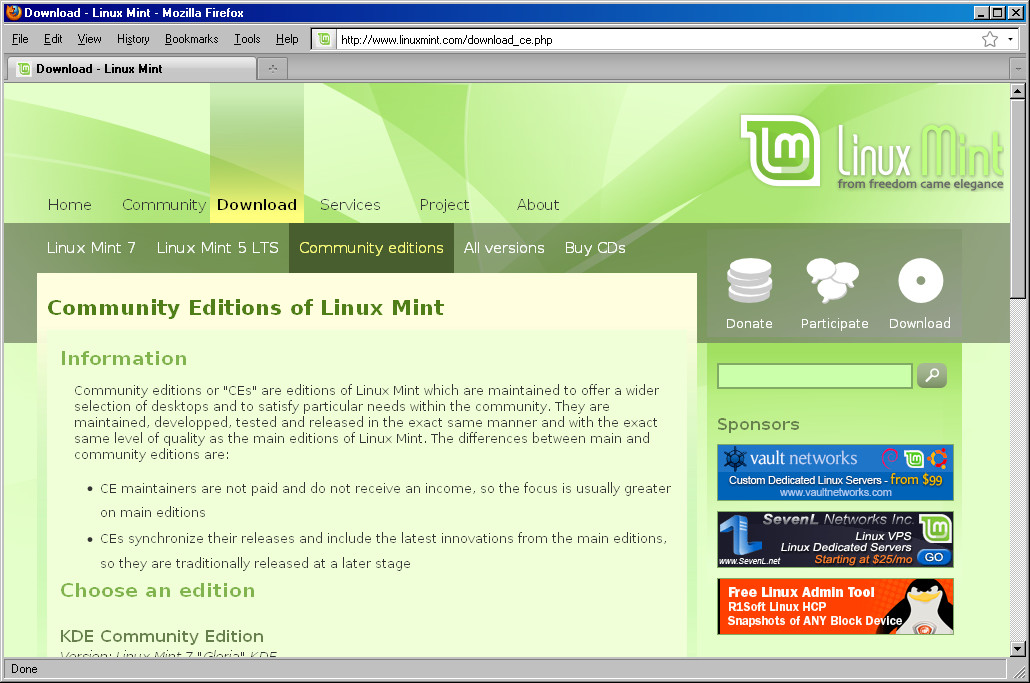The width and height of the screenshot is (1030, 683).
Task: Open the Free Linux Admin Tool banner
Action: (835, 606)
